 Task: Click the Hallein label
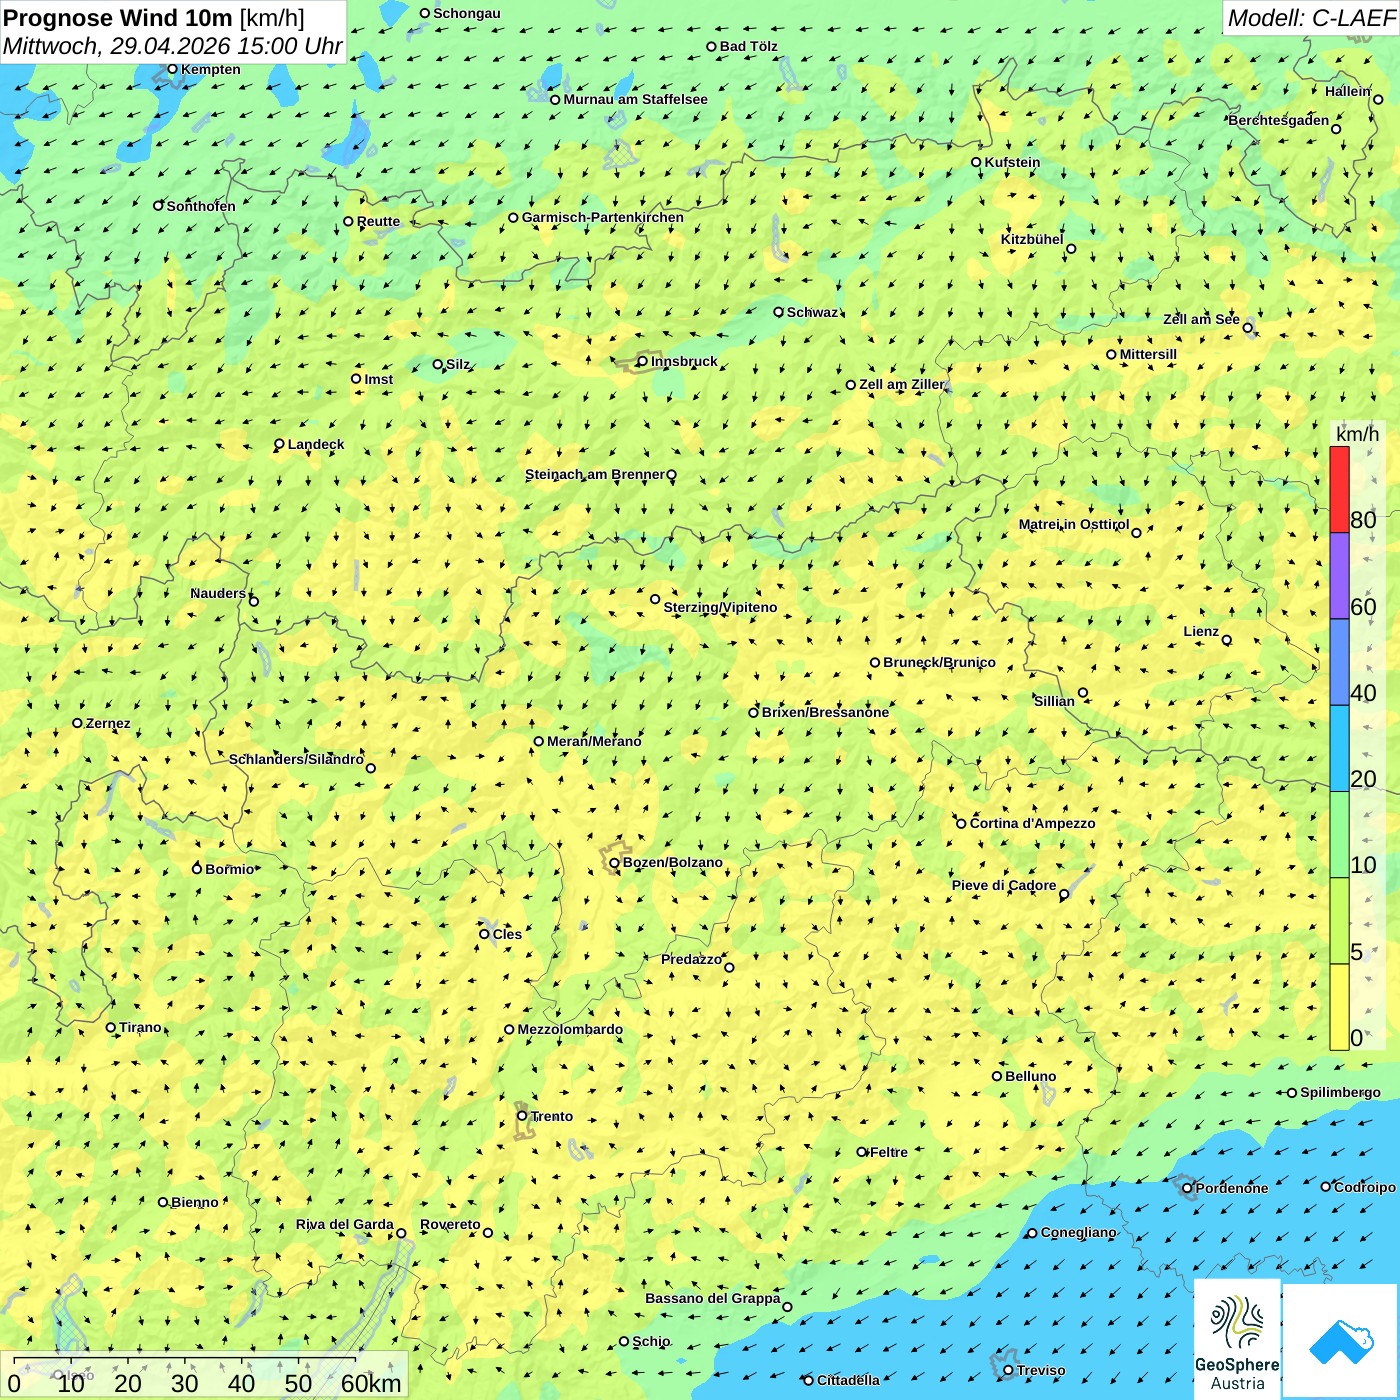click(1348, 91)
